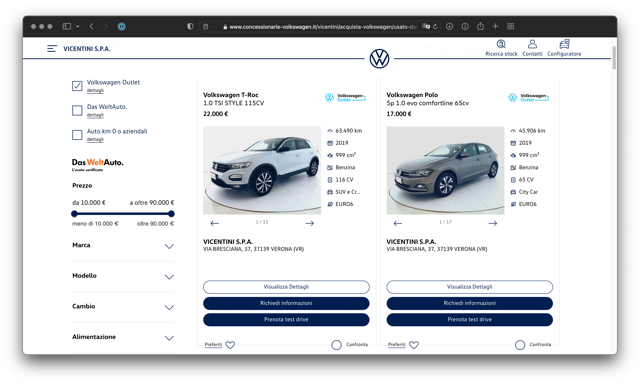
Task: Open the hamburger menu next to Vicentini S.P.A.
Action: (52, 49)
